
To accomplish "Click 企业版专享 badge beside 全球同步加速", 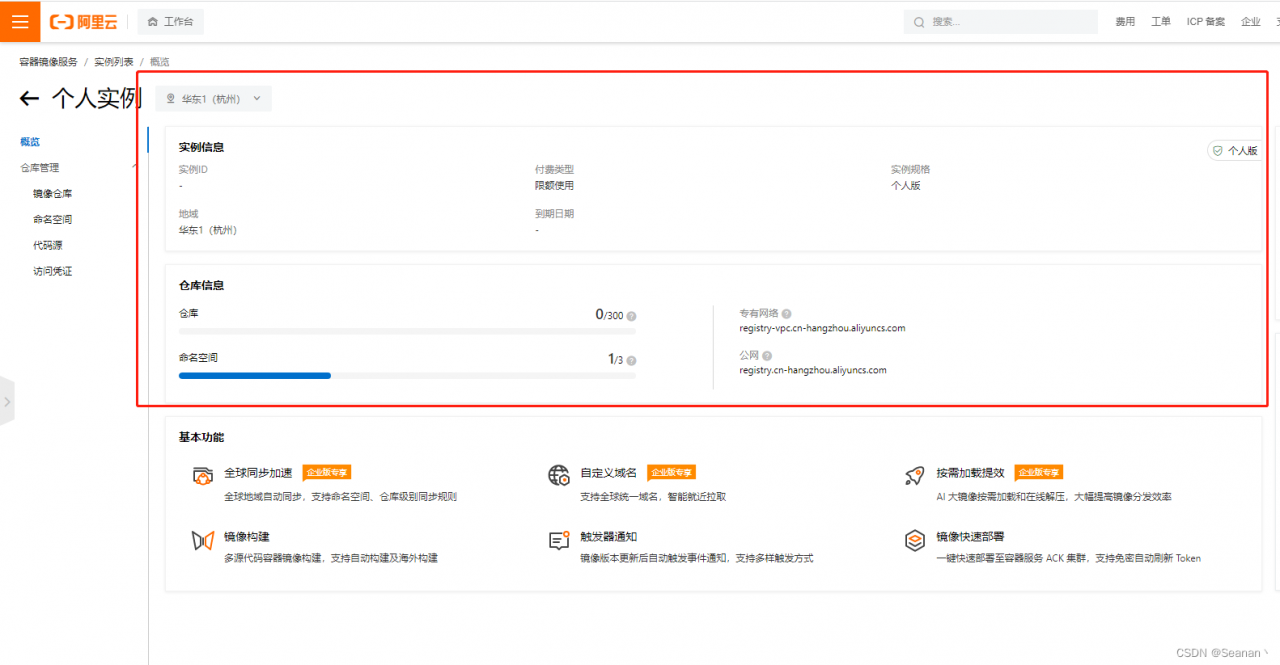I will [x=327, y=472].
